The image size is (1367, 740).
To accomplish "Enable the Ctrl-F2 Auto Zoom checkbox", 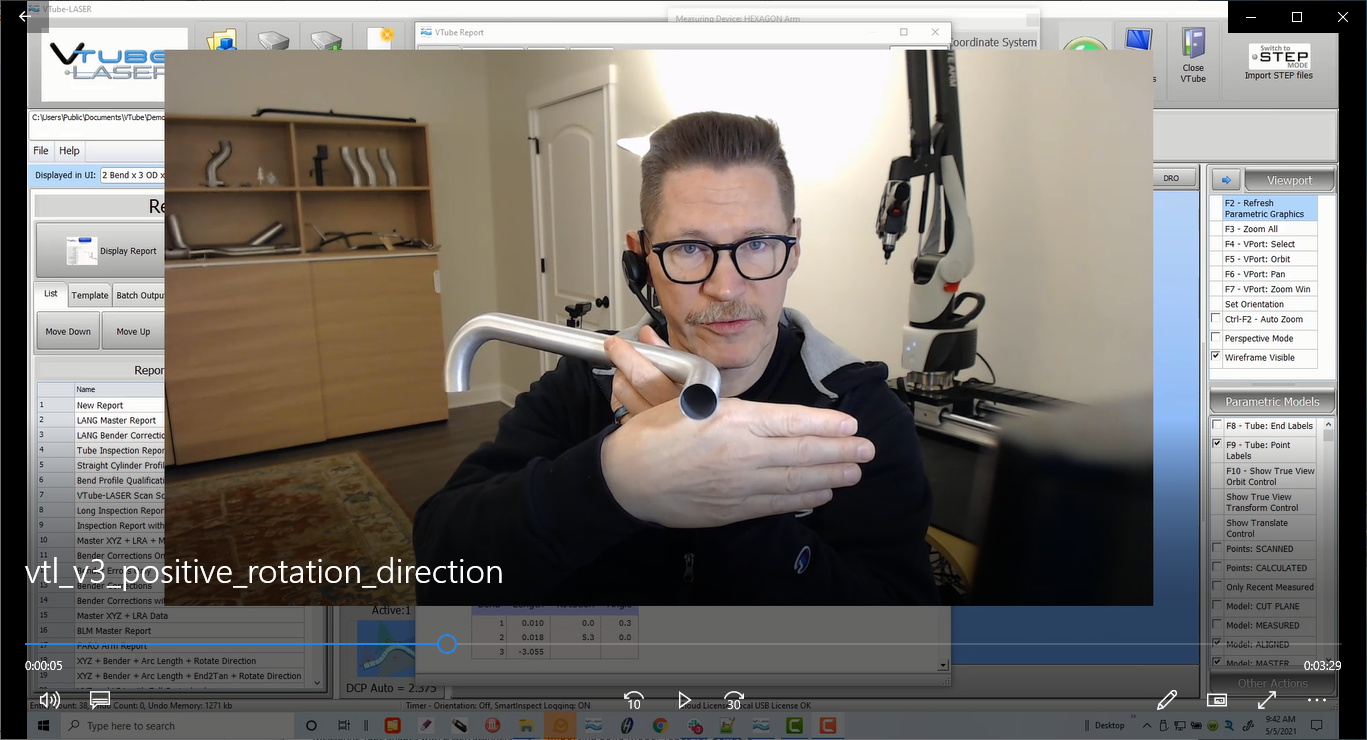I will (x=1216, y=319).
